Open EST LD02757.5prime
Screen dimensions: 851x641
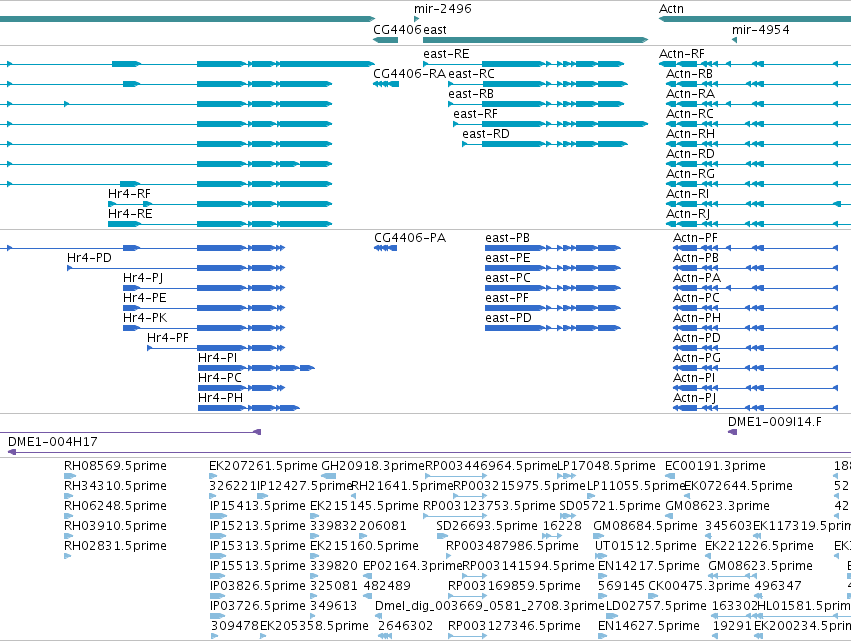(x=656, y=606)
